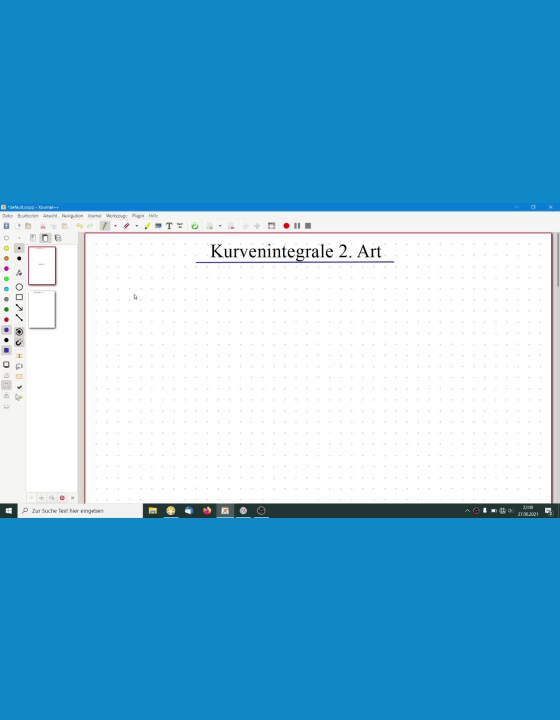This screenshot has width=560, height=720.
Task: Open the Datei menu
Action: tap(8, 215)
